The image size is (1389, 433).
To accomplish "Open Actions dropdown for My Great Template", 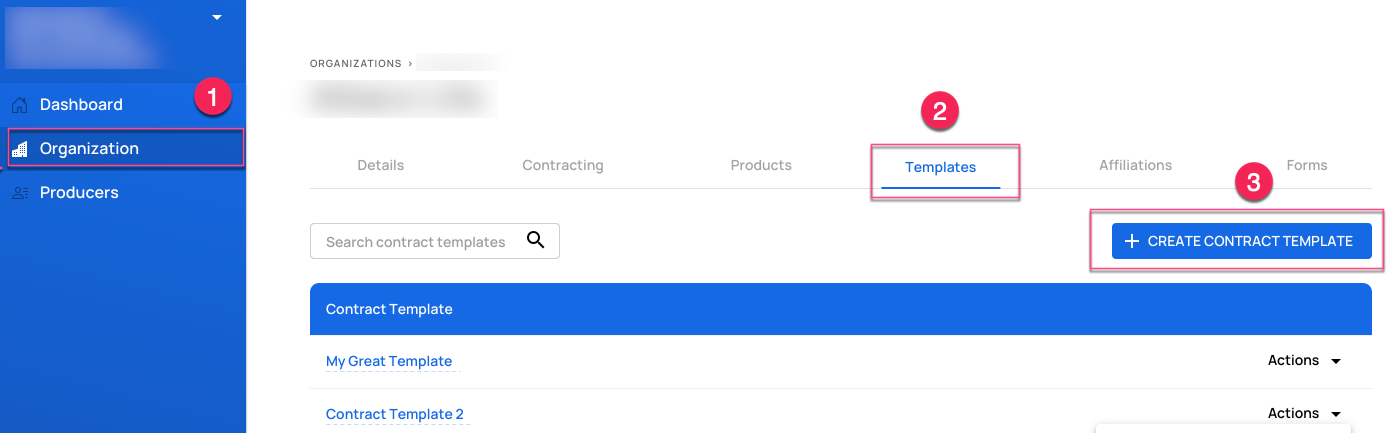I will [1305, 361].
